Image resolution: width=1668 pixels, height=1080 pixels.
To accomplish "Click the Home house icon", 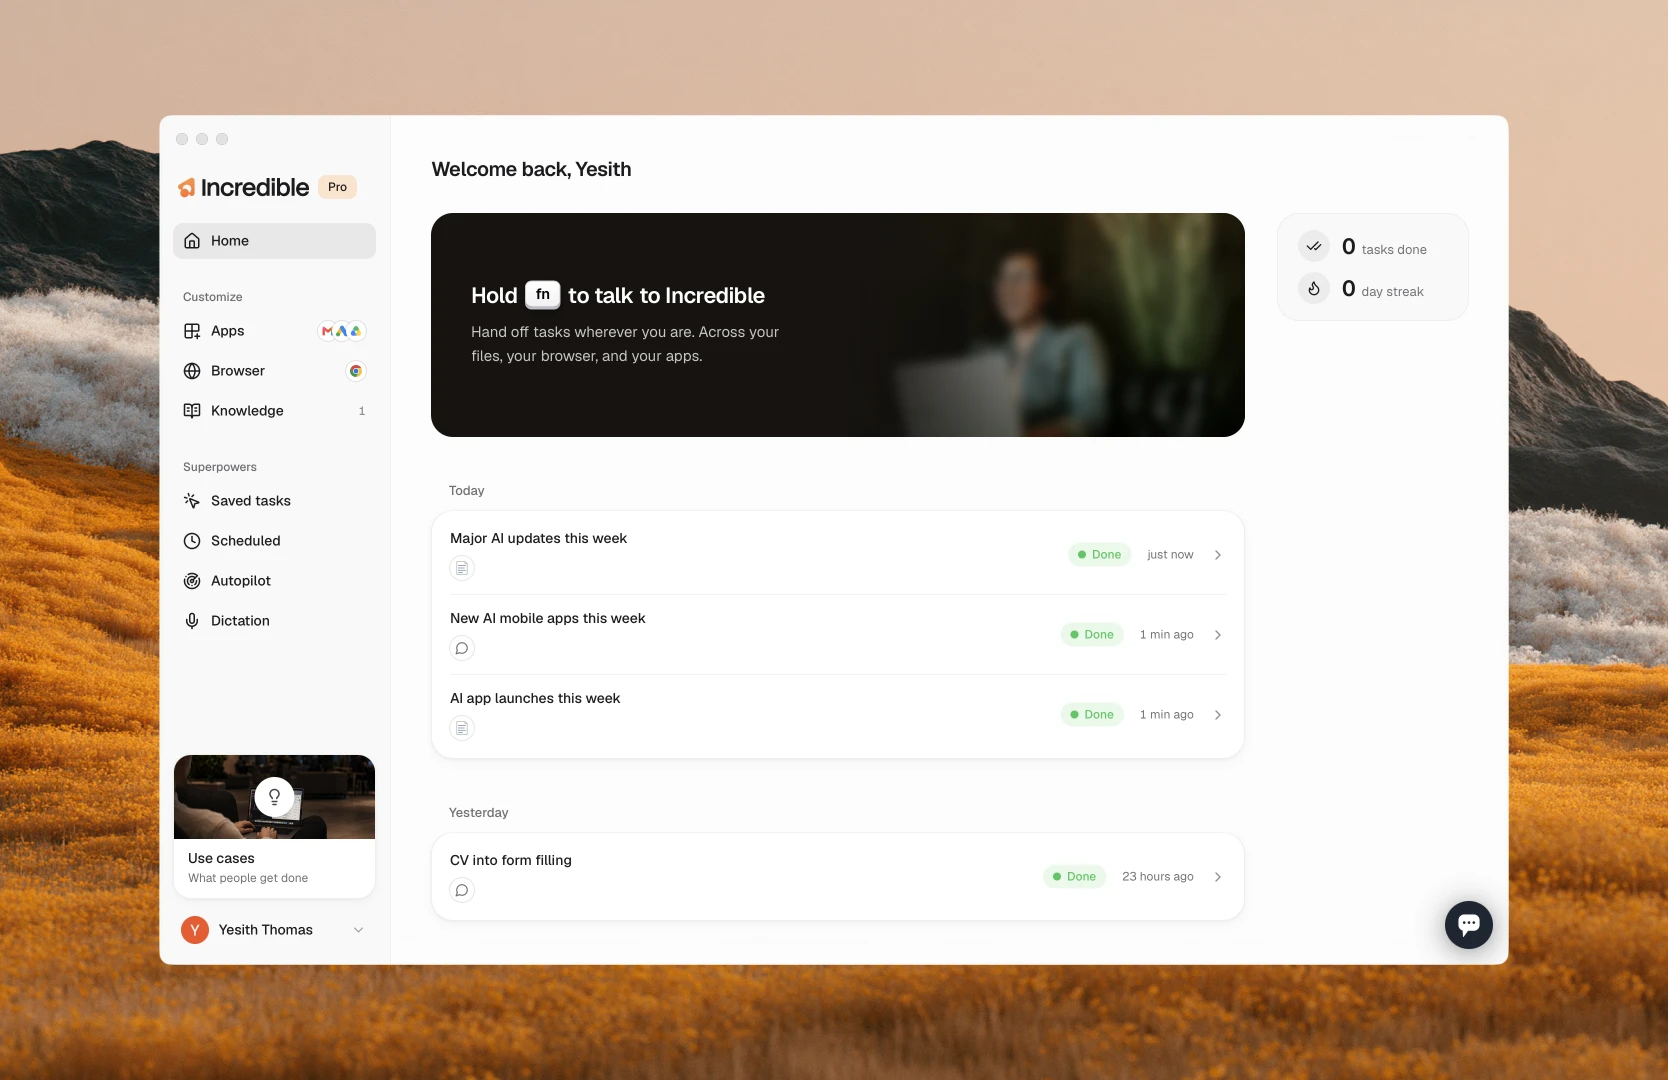I will [192, 241].
